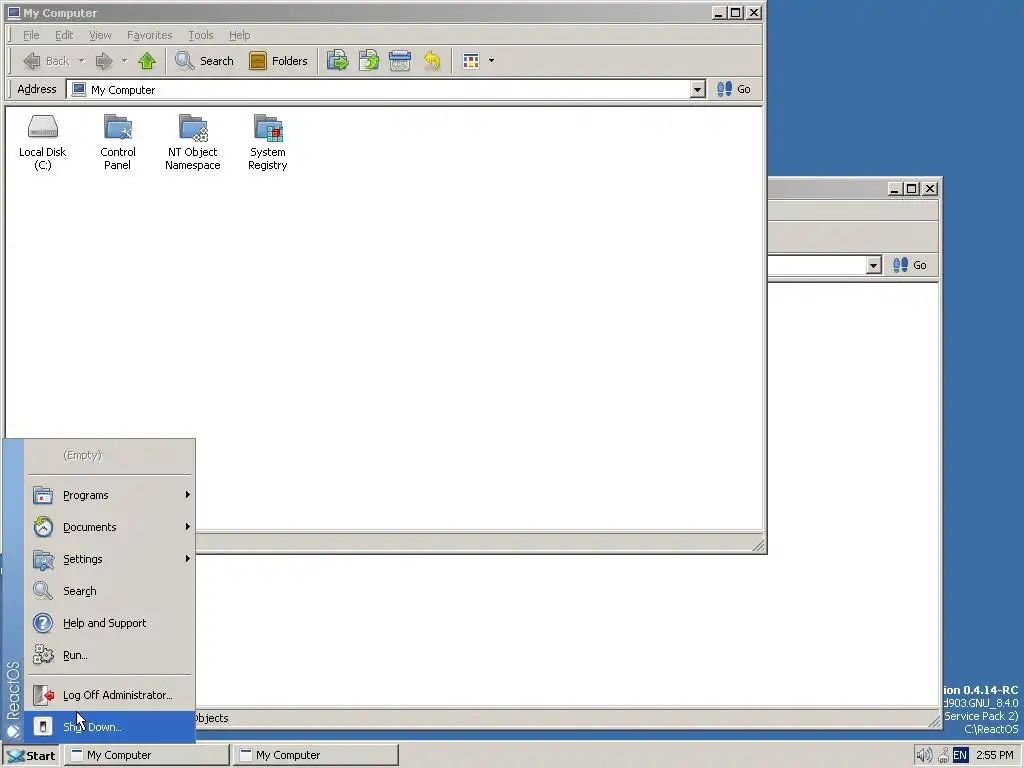Screen dimensions: 1024x768
Task: Click the Start button
Action: 31,756
